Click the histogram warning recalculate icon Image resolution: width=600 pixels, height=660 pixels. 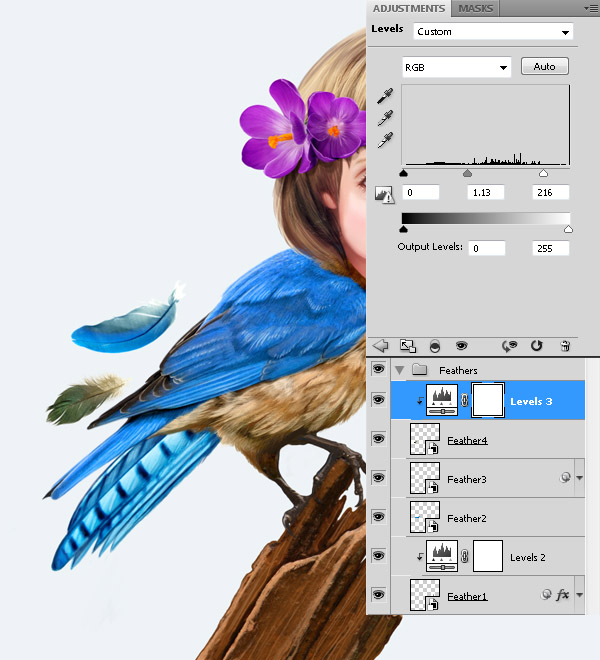pyautogui.click(x=384, y=194)
